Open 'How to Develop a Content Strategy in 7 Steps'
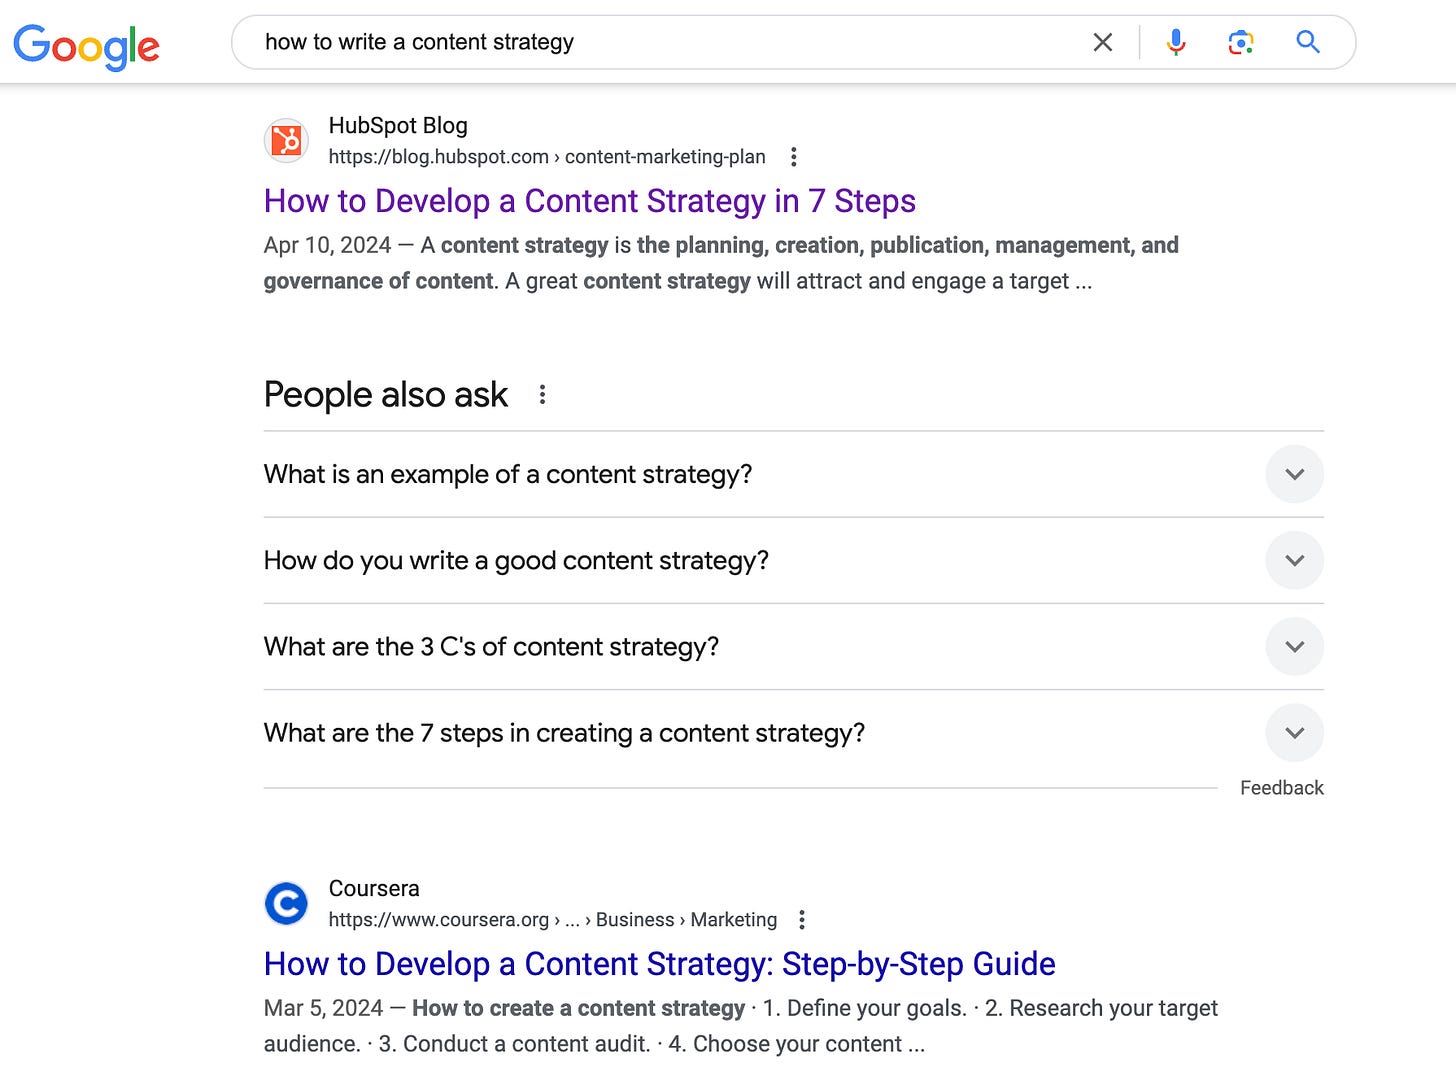 [590, 201]
